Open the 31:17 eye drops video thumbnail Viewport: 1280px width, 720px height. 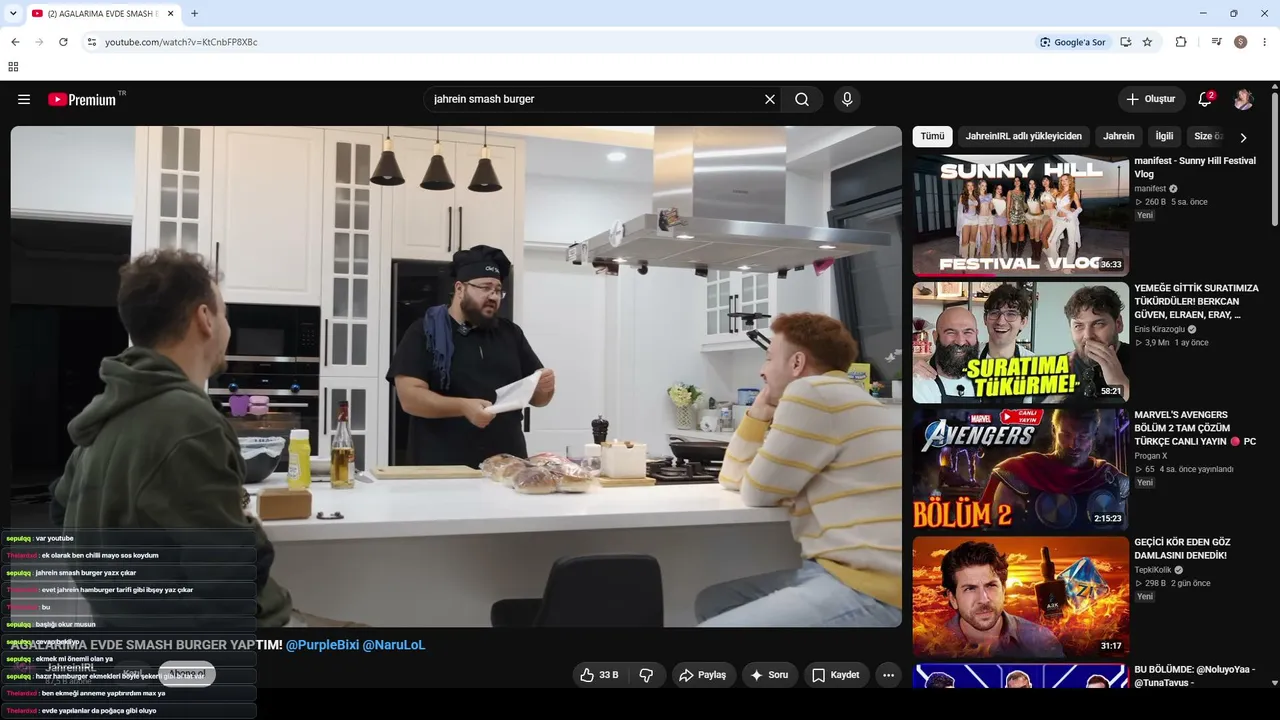1021,596
